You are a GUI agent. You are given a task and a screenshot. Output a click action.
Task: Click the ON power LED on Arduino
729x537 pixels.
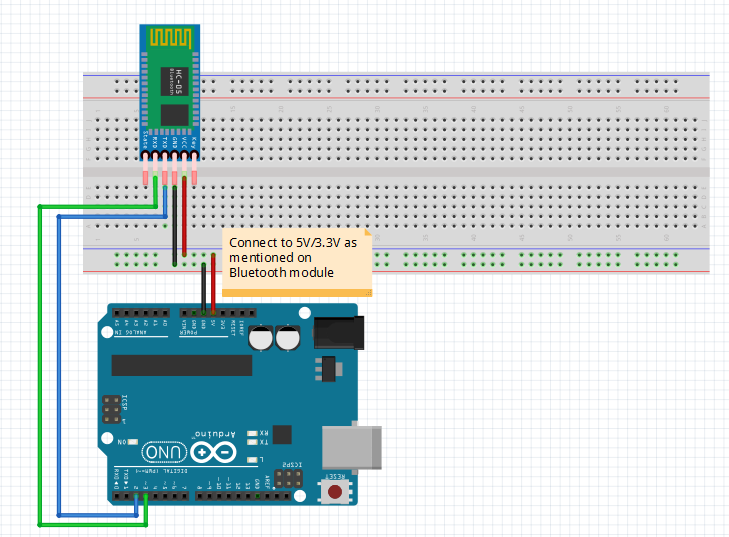[x=134, y=441]
